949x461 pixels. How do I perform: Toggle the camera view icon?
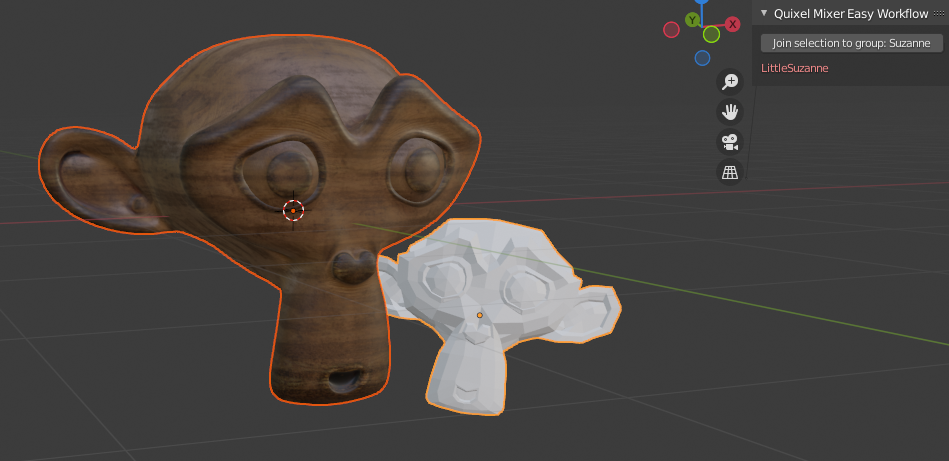click(x=730, y=142)
